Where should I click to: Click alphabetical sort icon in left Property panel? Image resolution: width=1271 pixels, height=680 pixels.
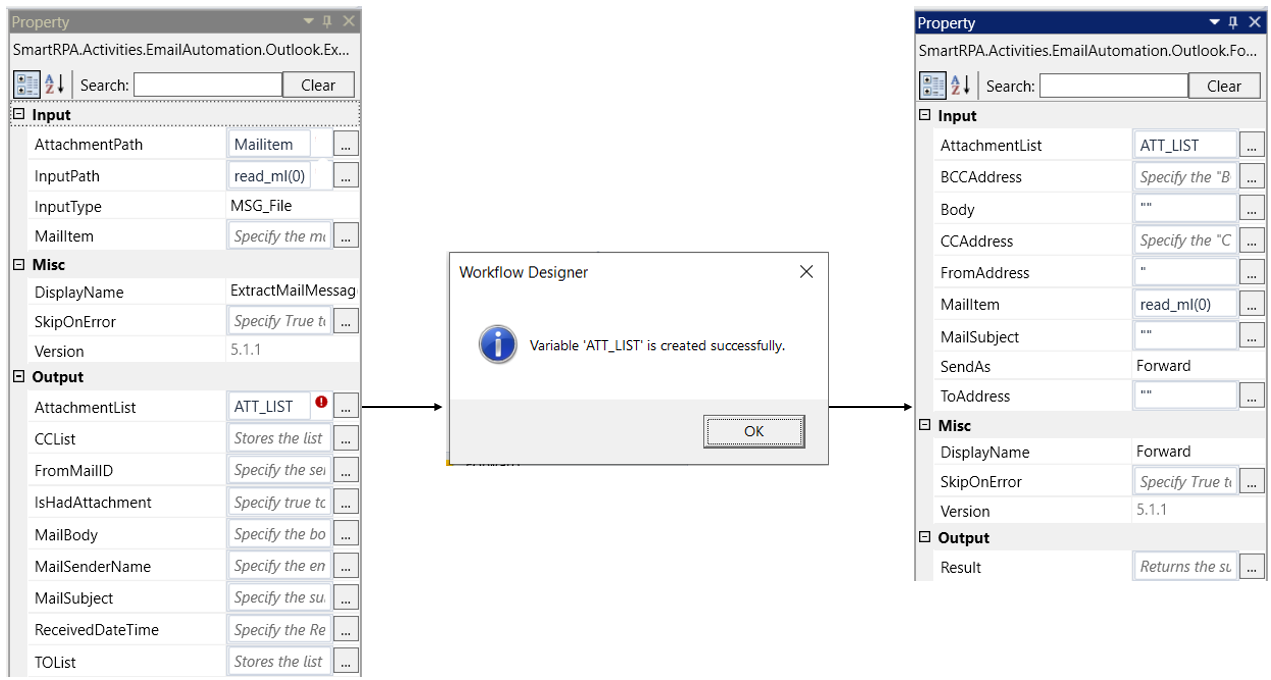tap(55, 85)
